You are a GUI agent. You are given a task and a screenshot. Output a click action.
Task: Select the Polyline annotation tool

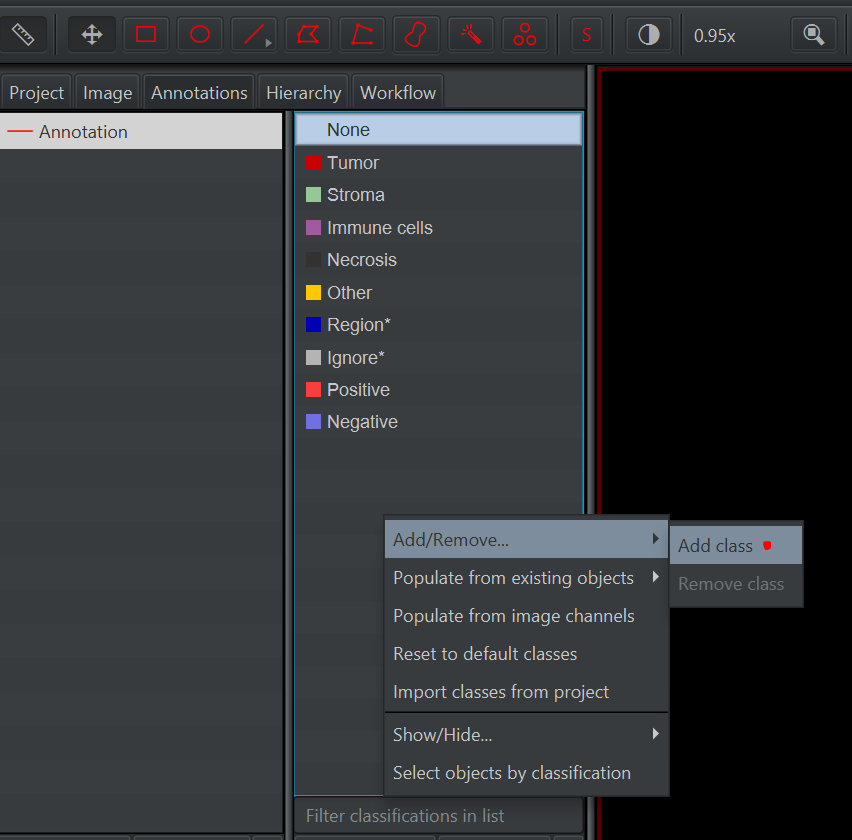pos(361,34)
